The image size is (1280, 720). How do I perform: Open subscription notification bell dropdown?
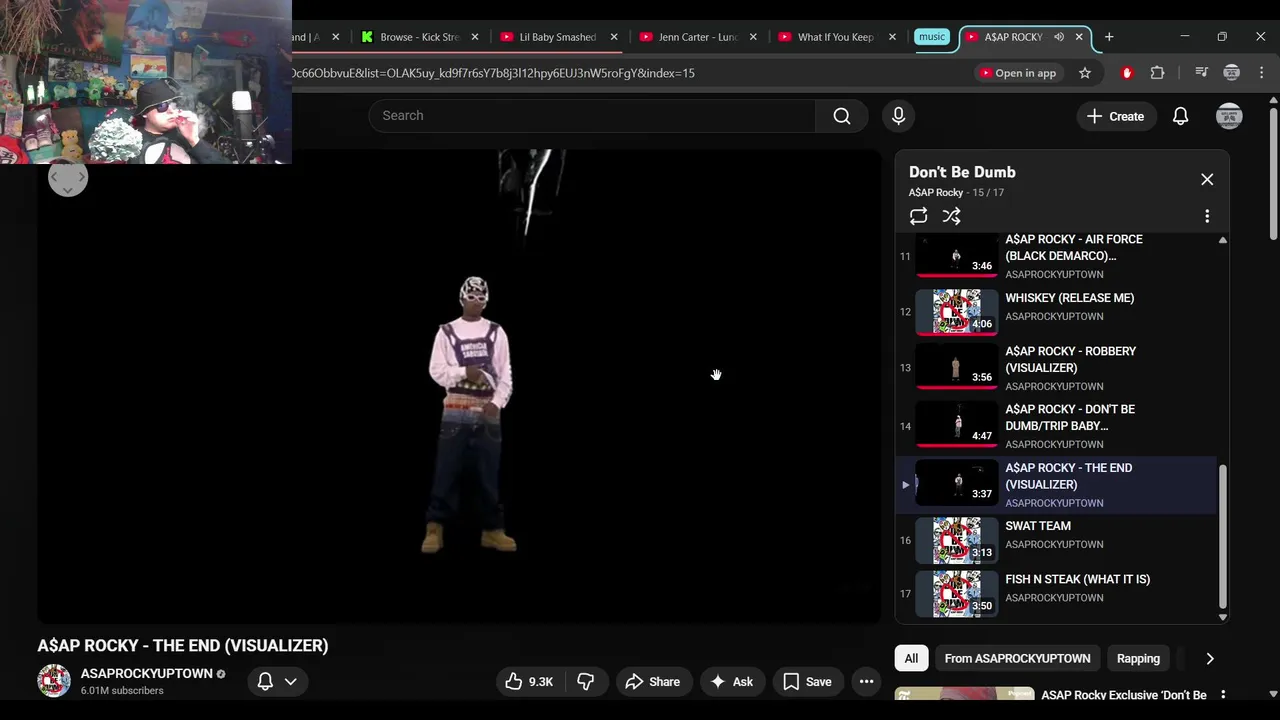[277, 681]
